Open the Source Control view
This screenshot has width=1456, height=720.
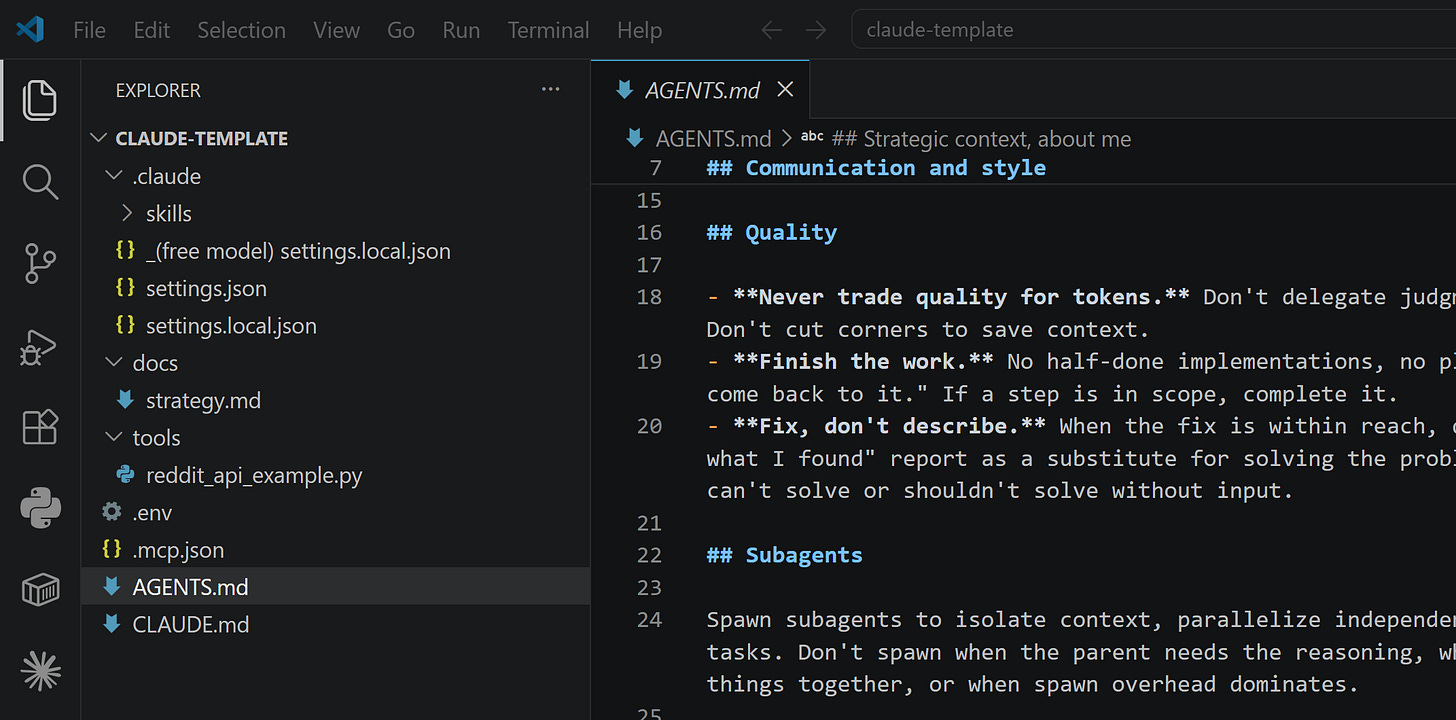(40, 264)
